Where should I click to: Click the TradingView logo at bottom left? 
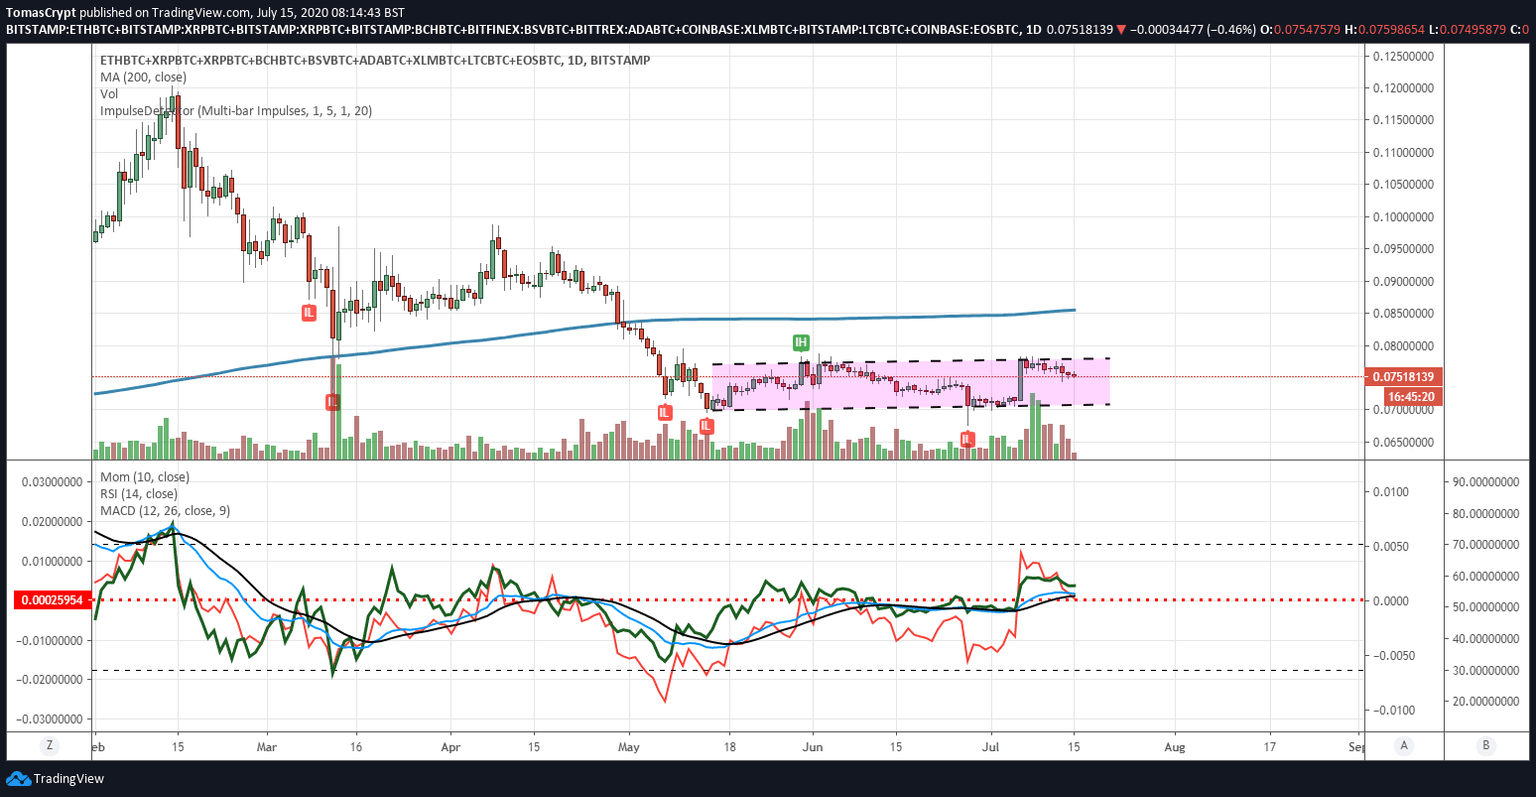pos(55,778)
